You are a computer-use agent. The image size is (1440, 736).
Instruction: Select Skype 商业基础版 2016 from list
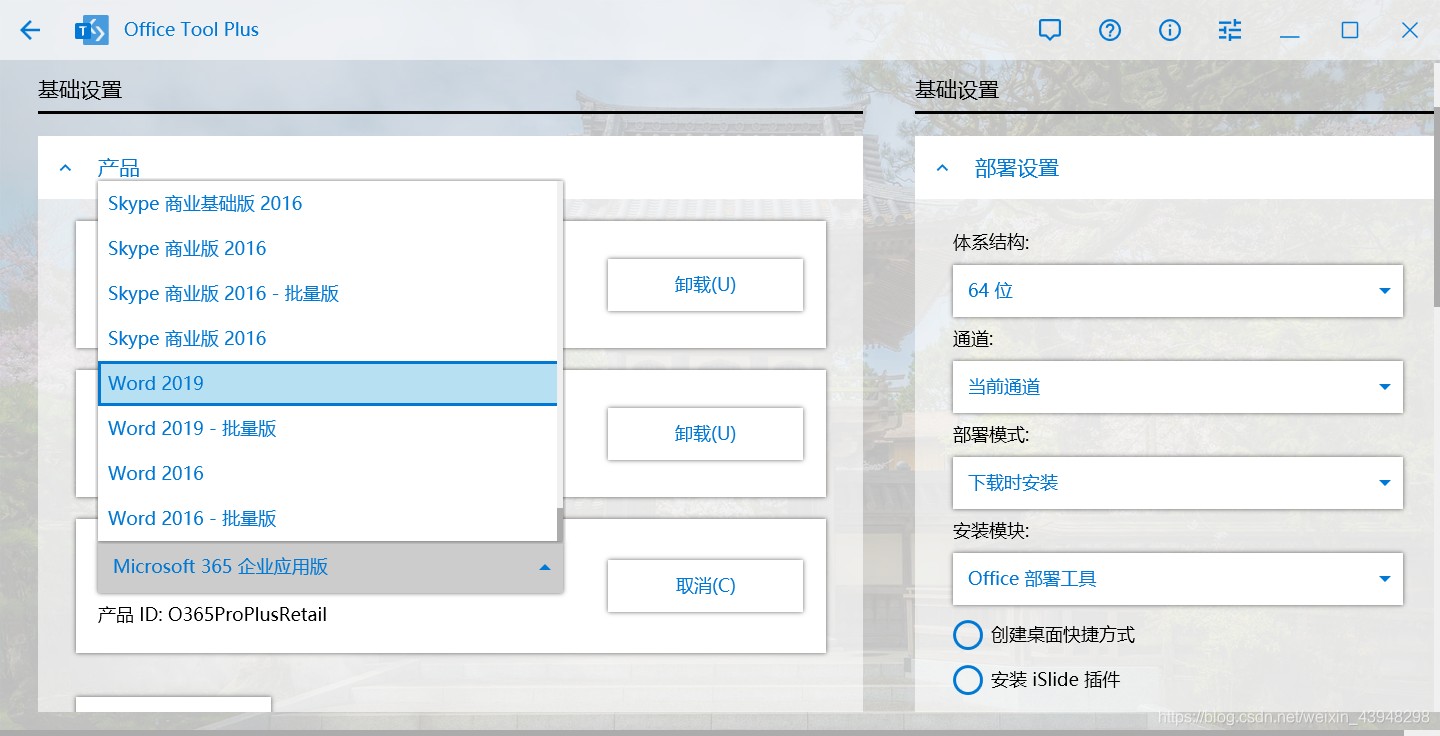pyautogui.click(x=327, y=203)
